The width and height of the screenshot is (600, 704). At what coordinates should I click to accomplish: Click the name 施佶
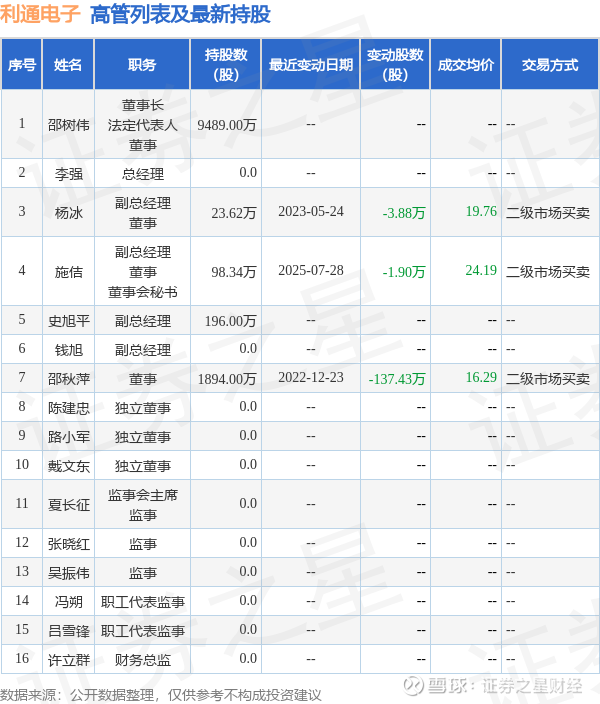[x=68, y=272]
